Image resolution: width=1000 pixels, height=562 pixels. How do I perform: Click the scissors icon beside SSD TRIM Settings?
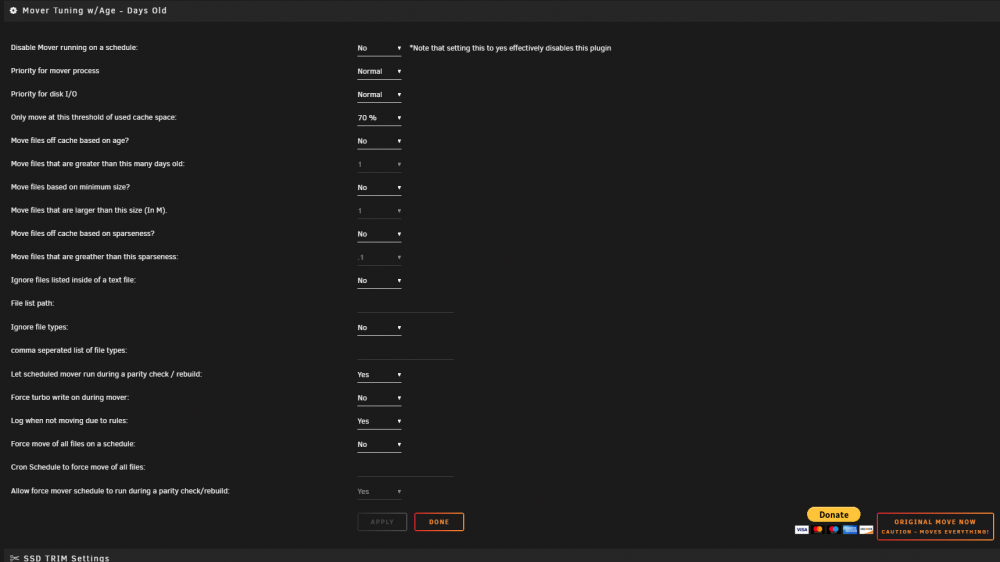[14, 558]
